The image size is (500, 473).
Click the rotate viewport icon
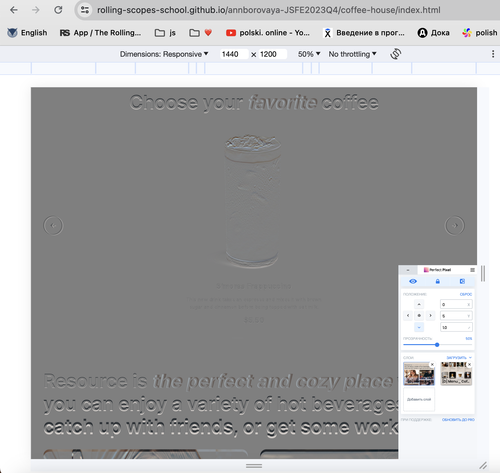pos(396,54)
